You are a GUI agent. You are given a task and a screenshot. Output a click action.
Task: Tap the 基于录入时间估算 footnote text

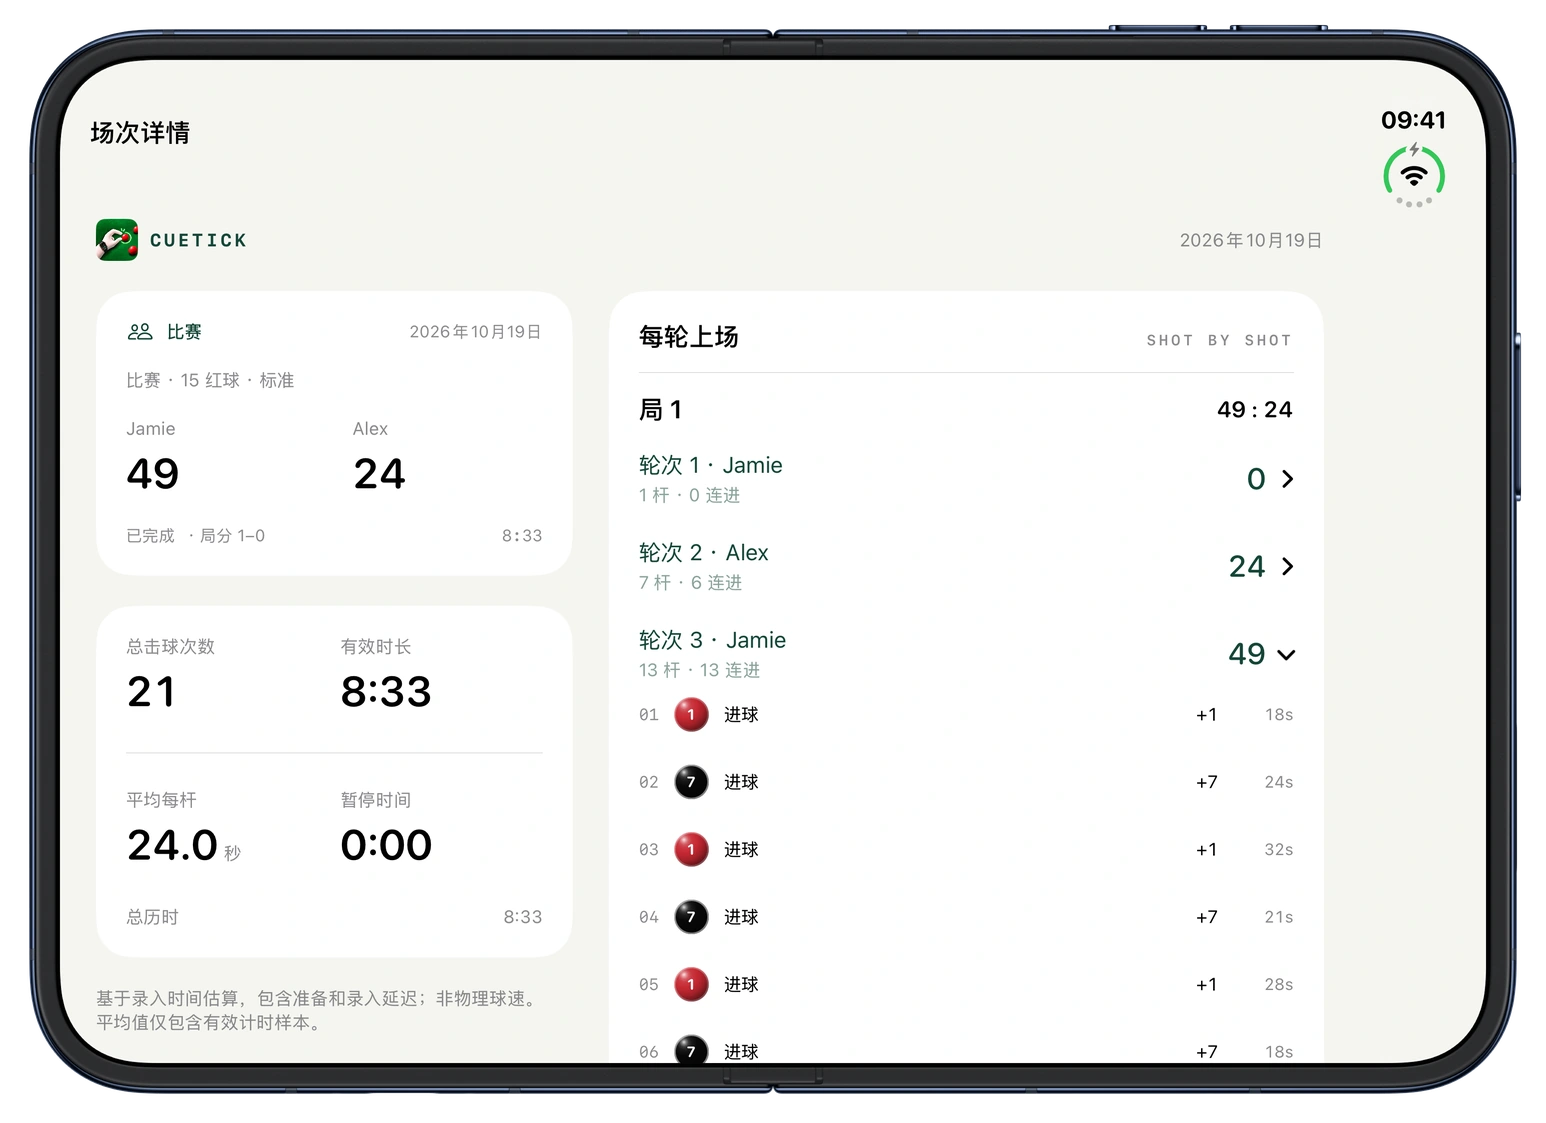click(x=319, y=1011)
